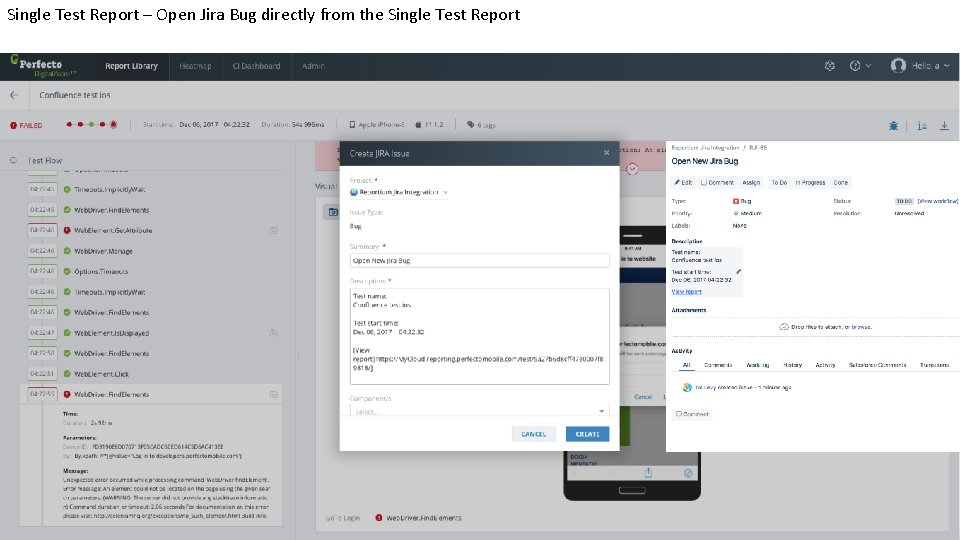Viewport: 960px width, 540px height.
Task: Set Jira issue status In Progress
Action: [810, 182]
